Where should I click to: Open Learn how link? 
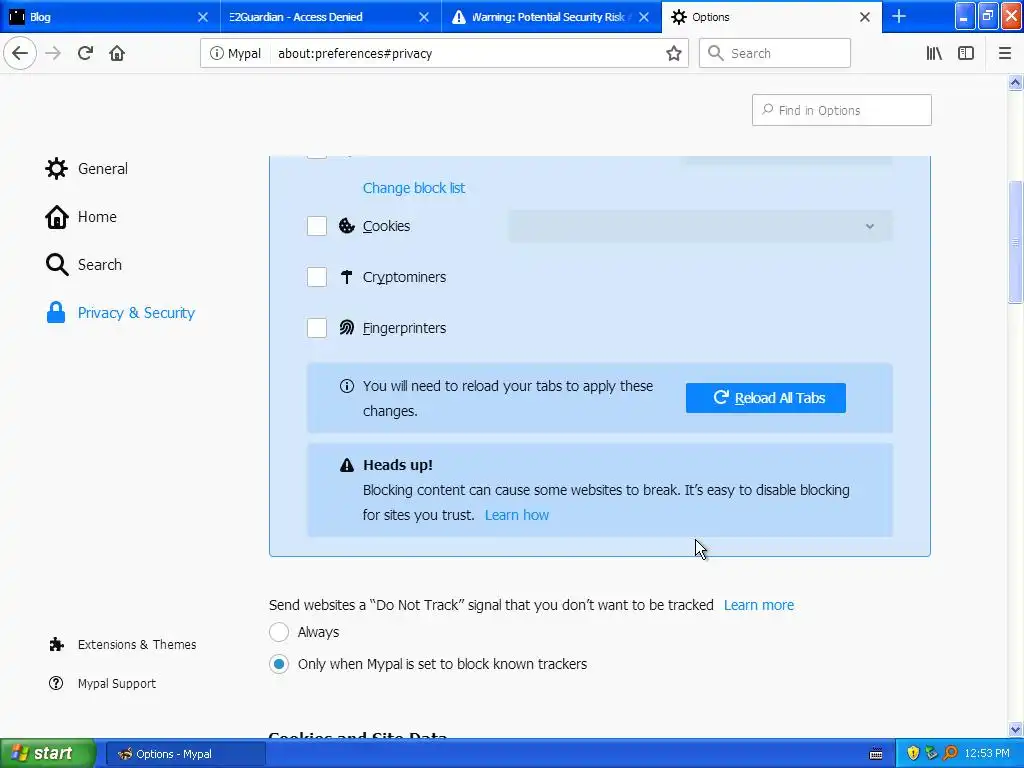pyautogui.click(x=517, y=515)
